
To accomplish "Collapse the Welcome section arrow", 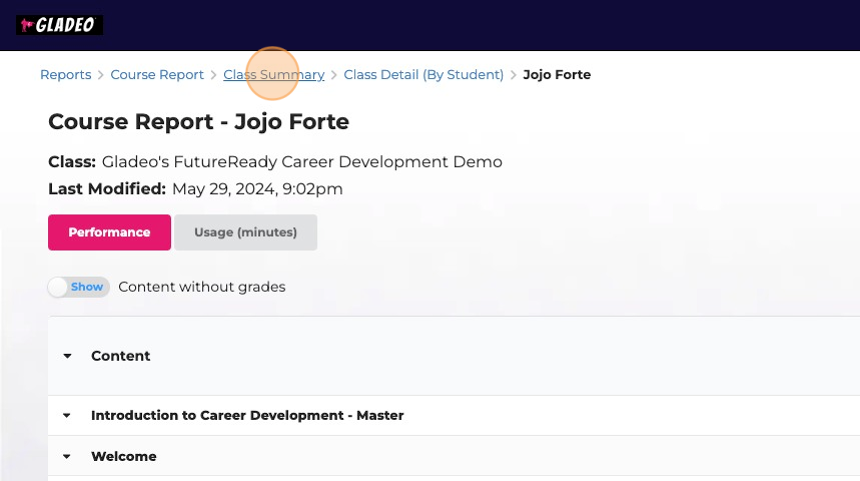I will 67,457.
